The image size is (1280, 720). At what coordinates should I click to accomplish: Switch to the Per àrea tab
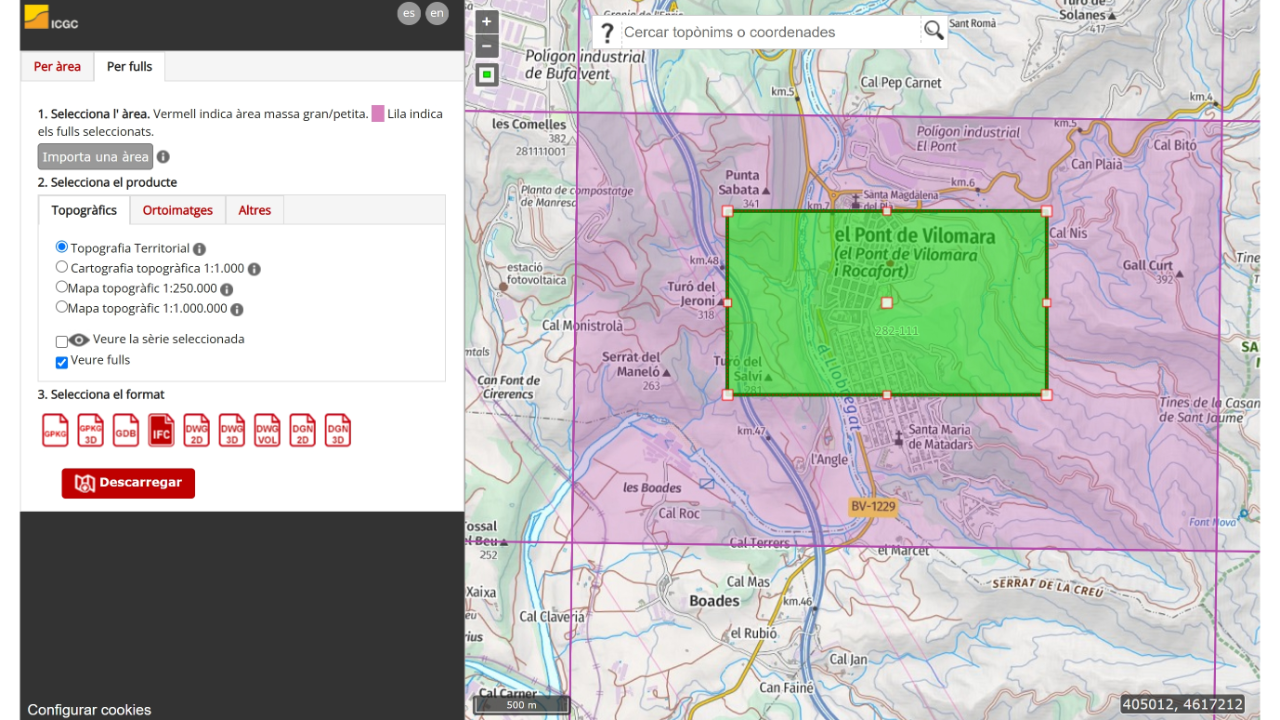[57, 67]
